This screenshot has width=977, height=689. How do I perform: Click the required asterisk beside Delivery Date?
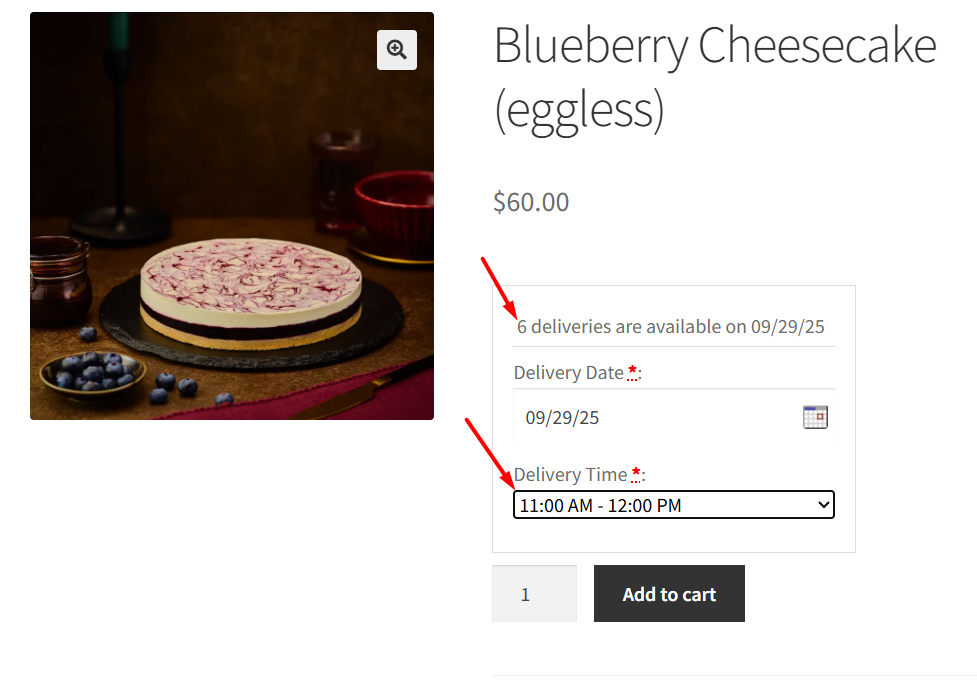(632, 372)
